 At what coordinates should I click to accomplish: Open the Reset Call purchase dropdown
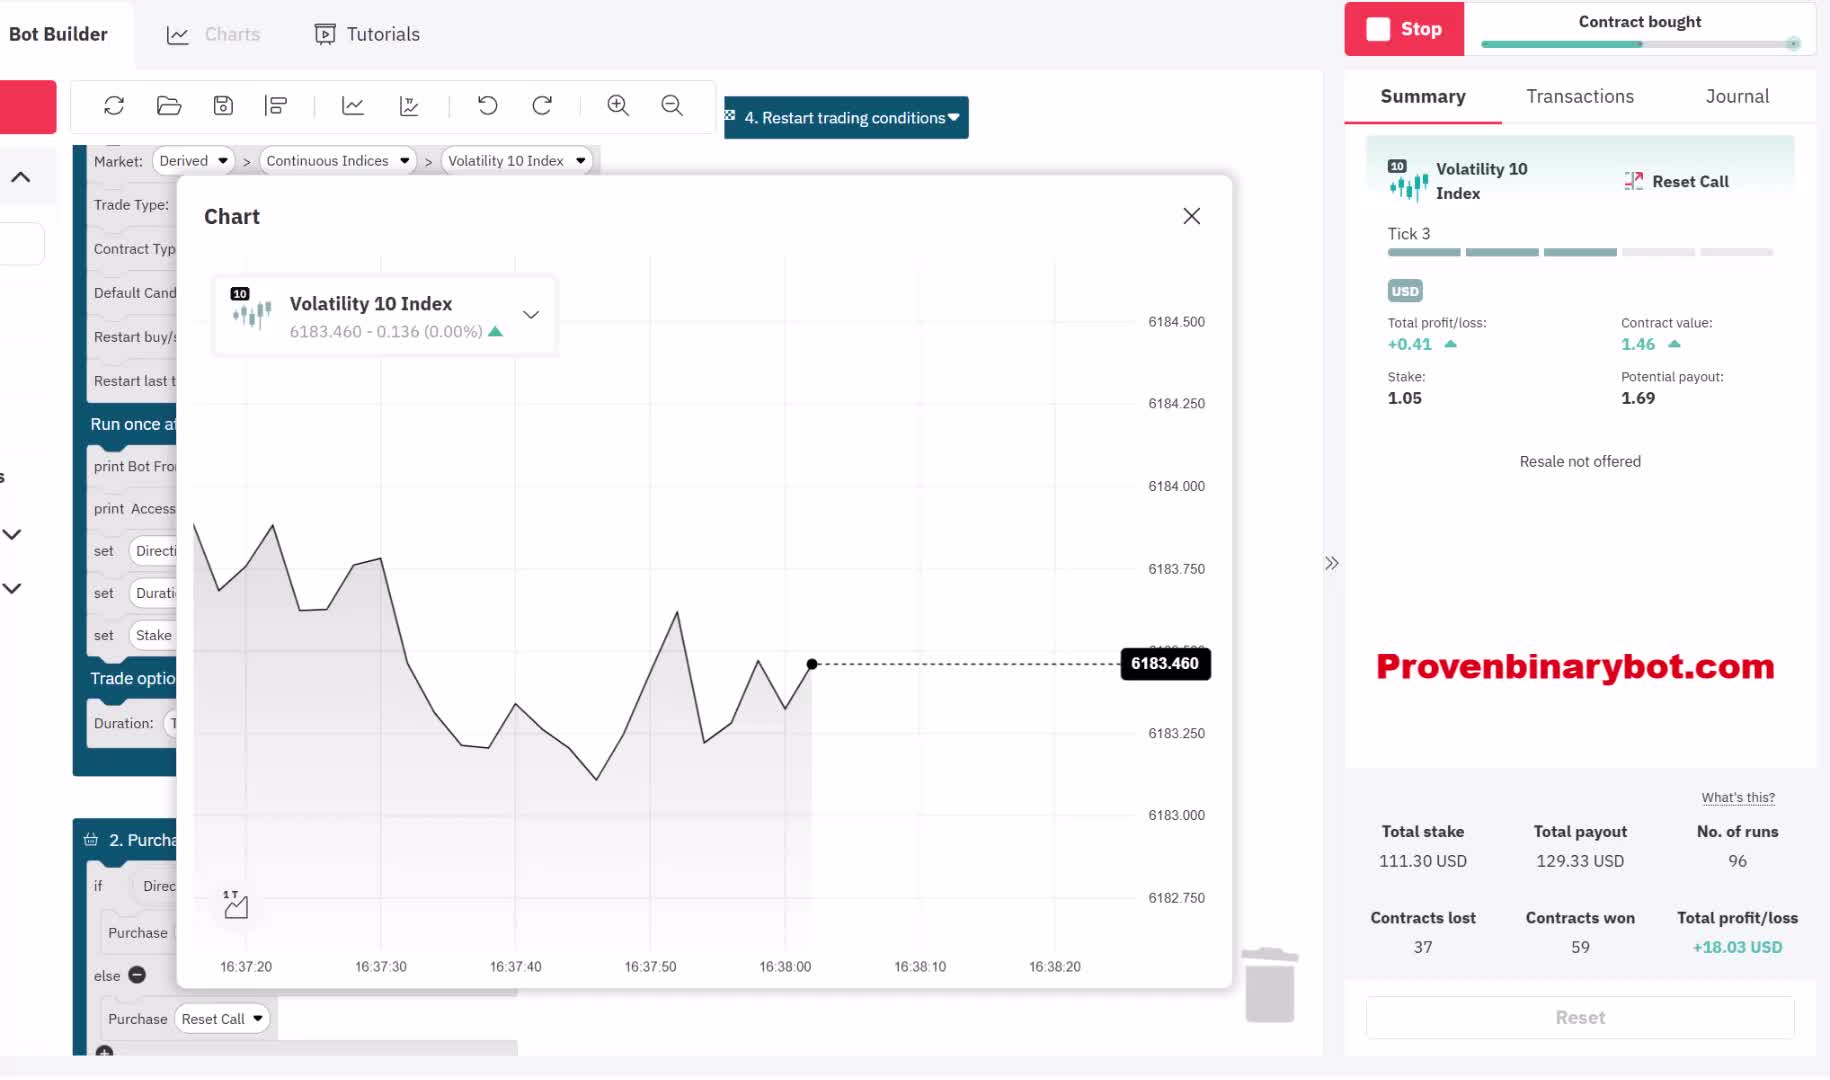pos(222,1019)
